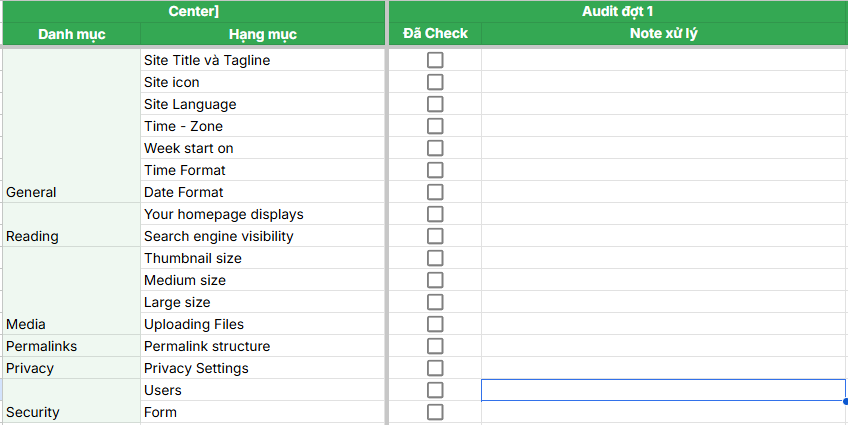Select the Media category cell

point(71,291)
